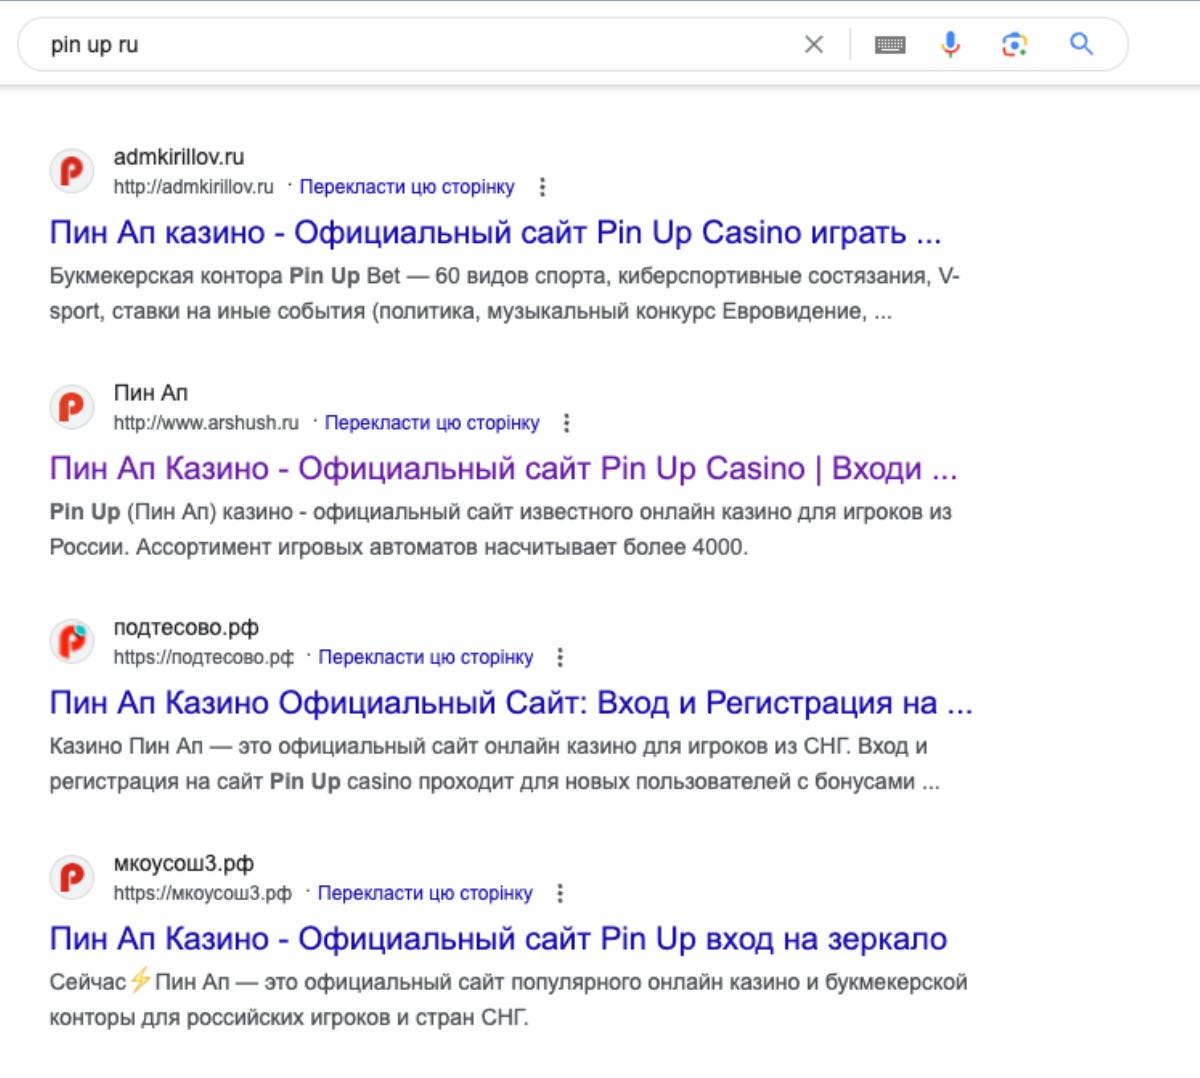Open the three-dot menu for arshush.ru result
The image size is (1200, 1078).
[566, 423]
